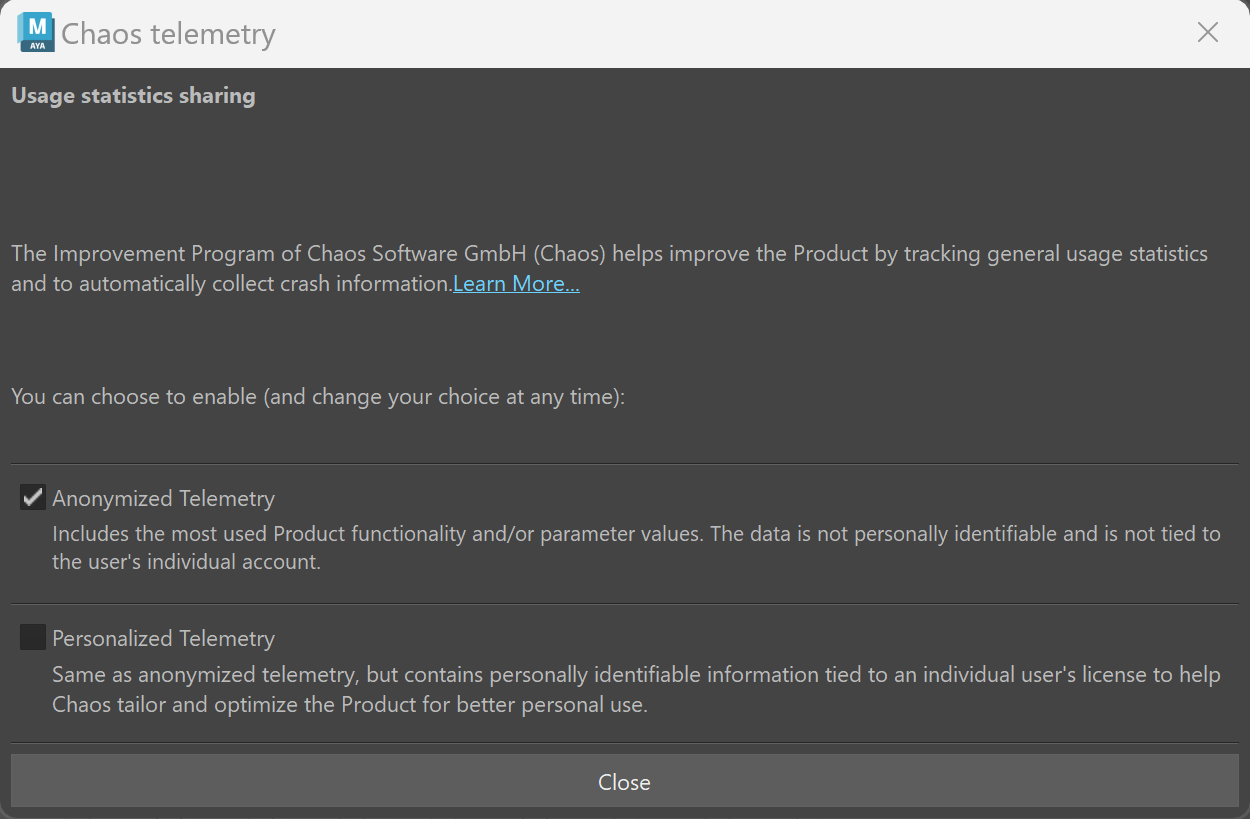Click the Personalized Telemetry label
The image size is (1250, 819).
(x=163, y=638)
